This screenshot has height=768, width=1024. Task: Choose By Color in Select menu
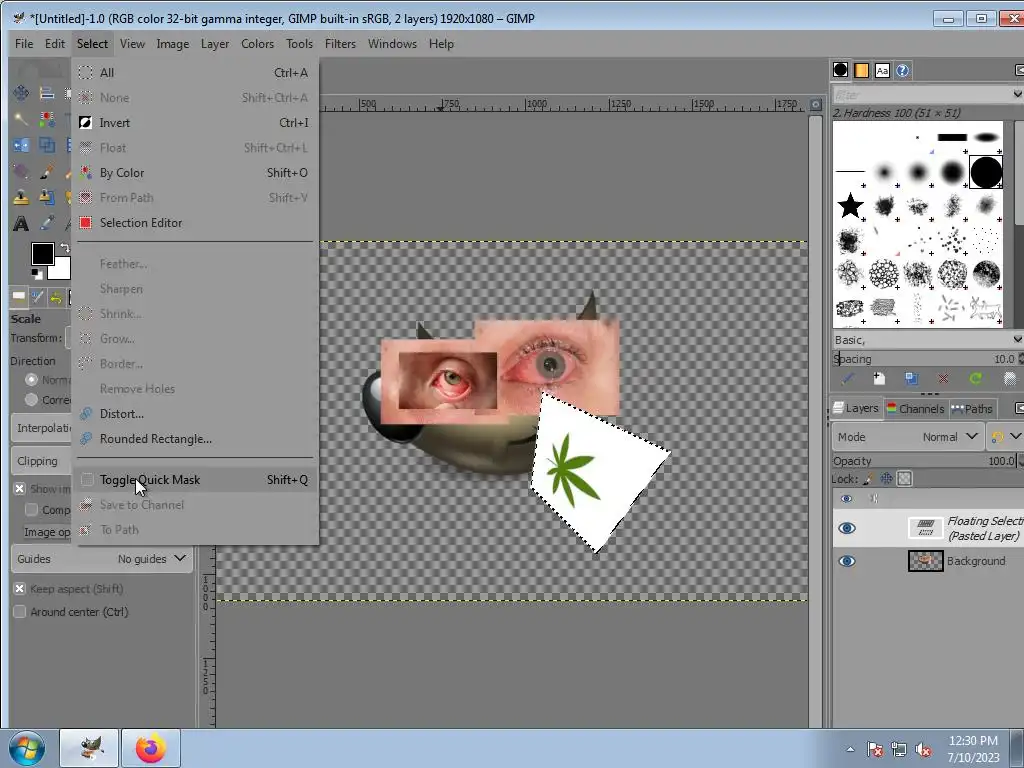click(x=195, y=173)
